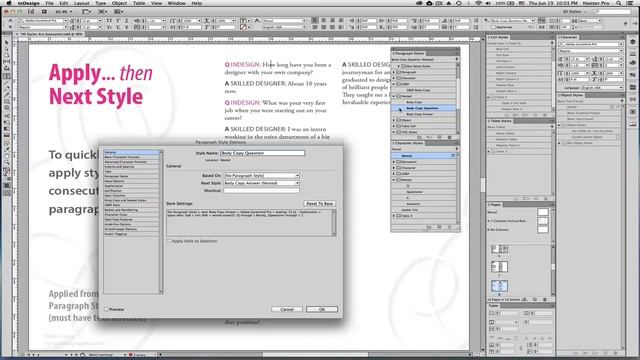
Task: Select General in dialog category list
Action: [x=131, y=152]
